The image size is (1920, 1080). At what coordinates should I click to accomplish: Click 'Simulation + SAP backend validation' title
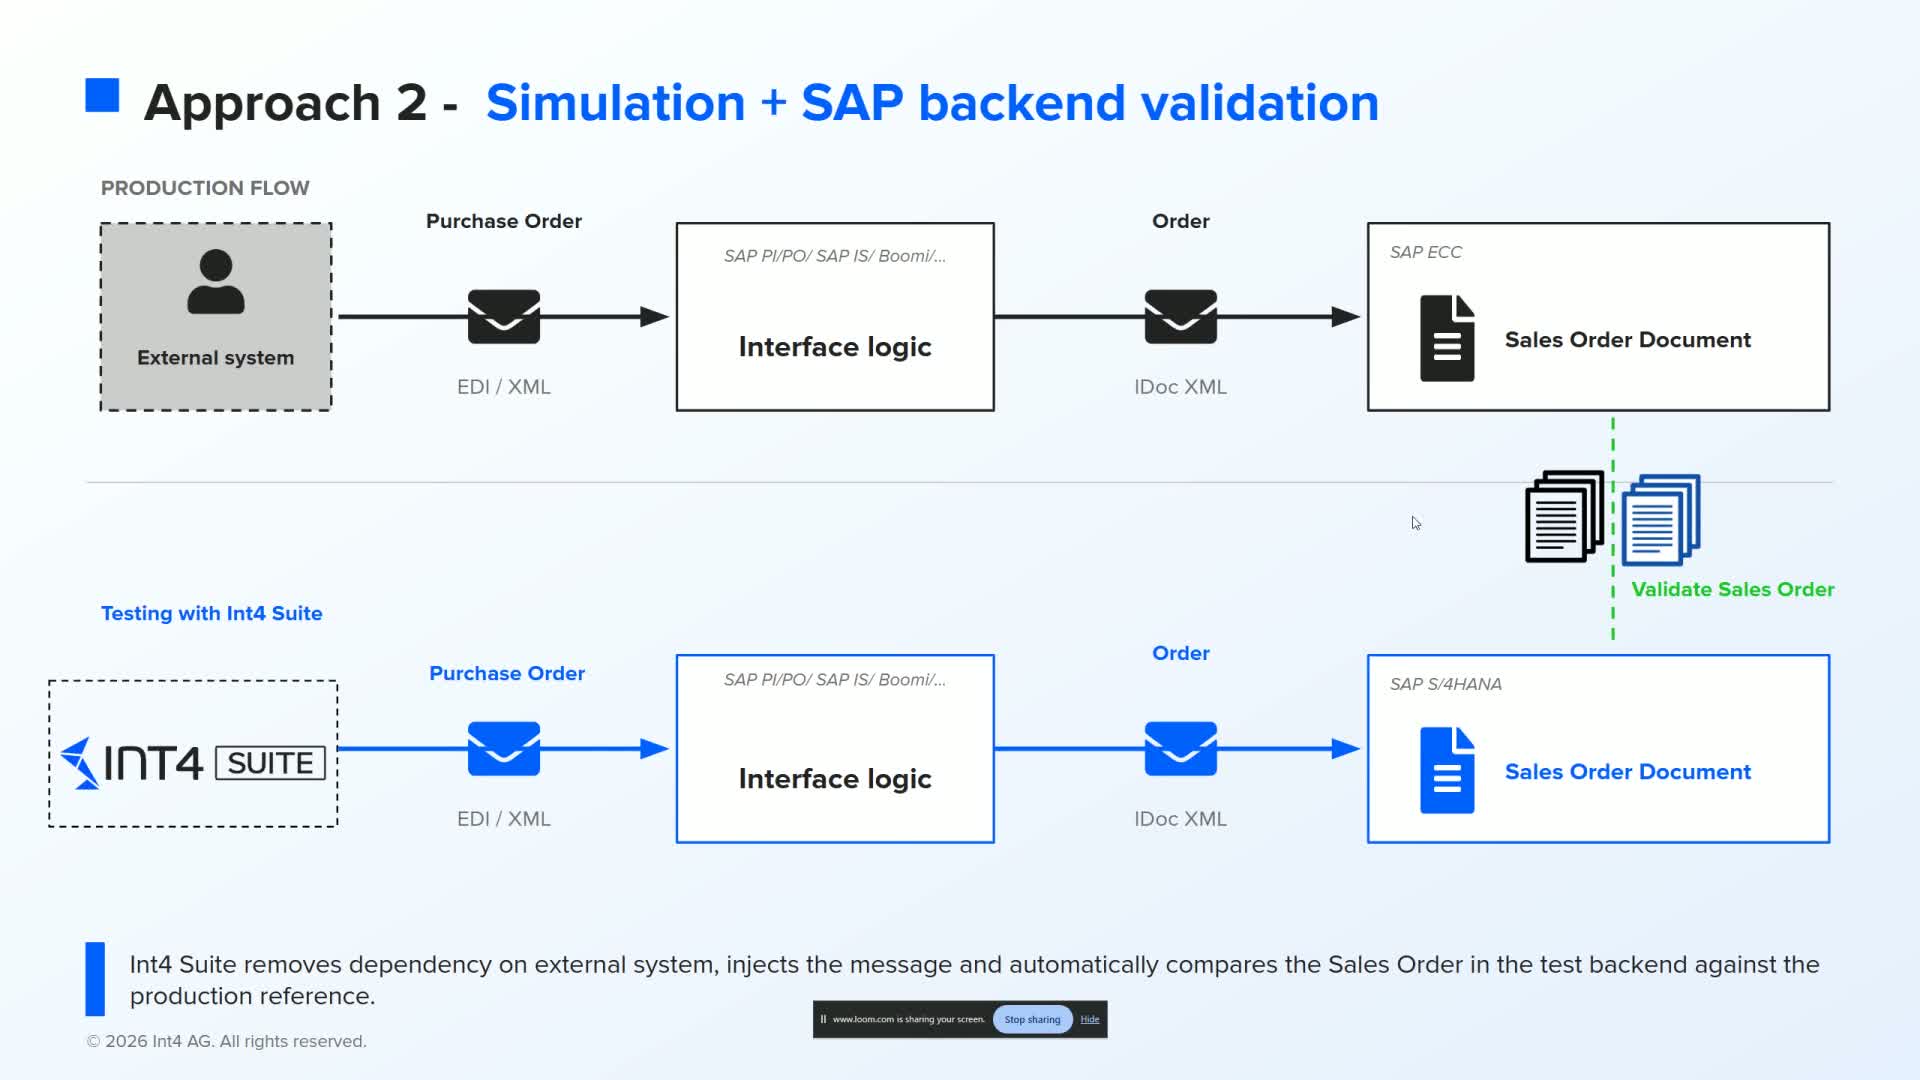coord(932,103)
